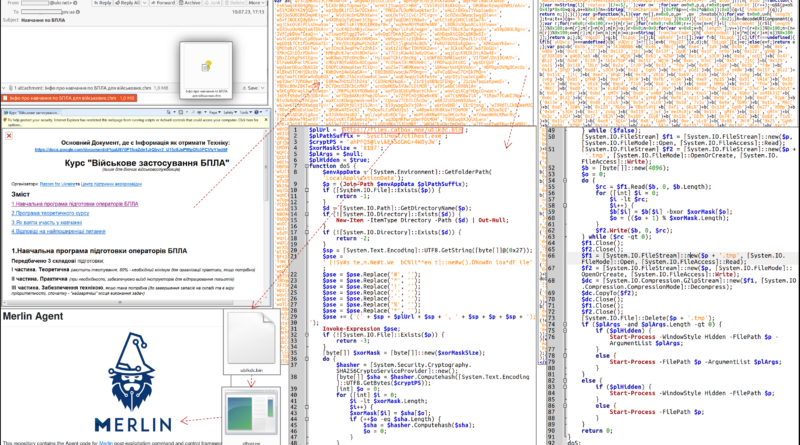
Task: Click the highlighted $plUrl URL string on line 1
Action: [x=403, y=130]
